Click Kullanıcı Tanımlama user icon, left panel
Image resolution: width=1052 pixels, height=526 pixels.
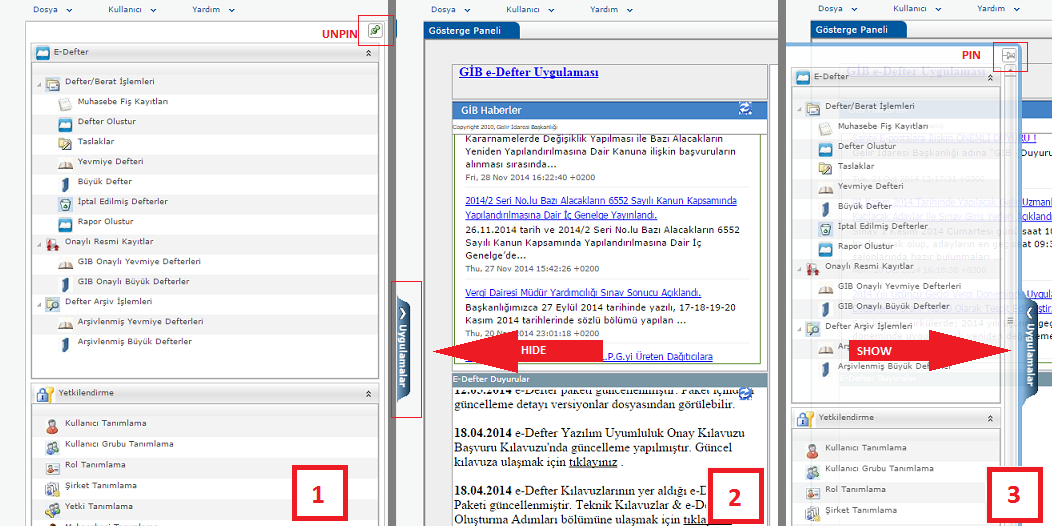pos(52,426)
